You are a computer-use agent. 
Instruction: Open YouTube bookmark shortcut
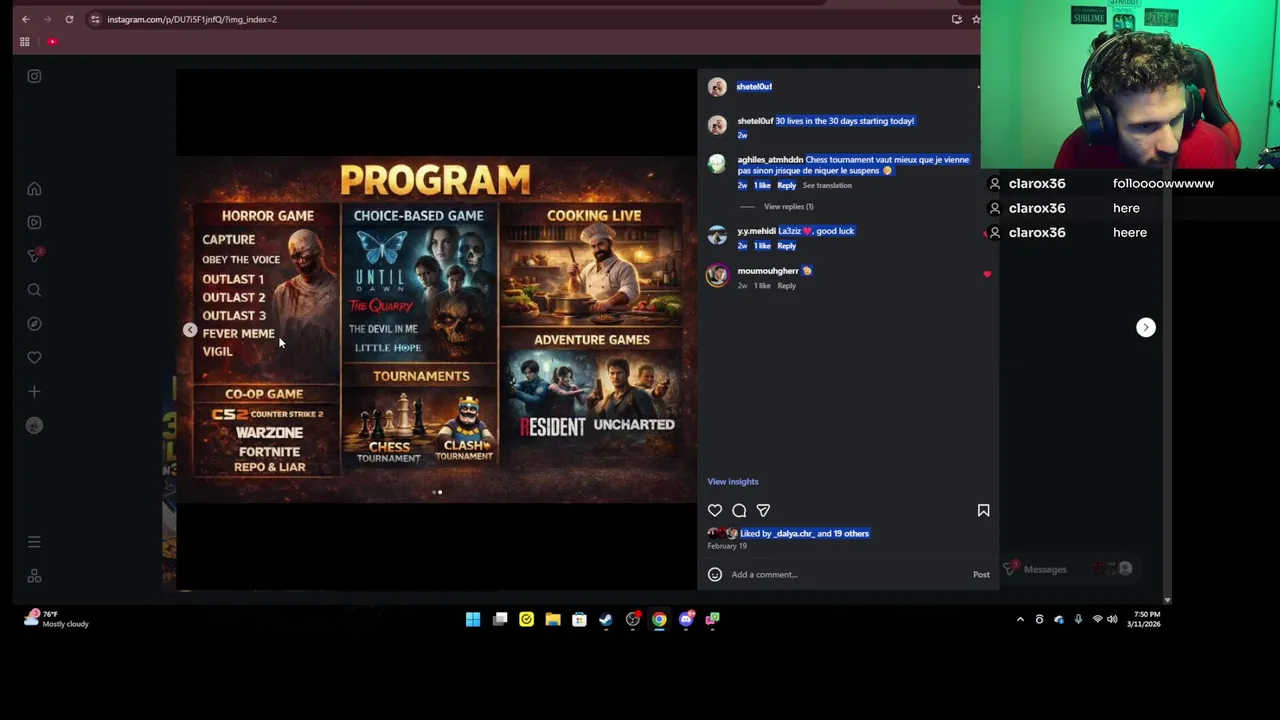point(52,42)
